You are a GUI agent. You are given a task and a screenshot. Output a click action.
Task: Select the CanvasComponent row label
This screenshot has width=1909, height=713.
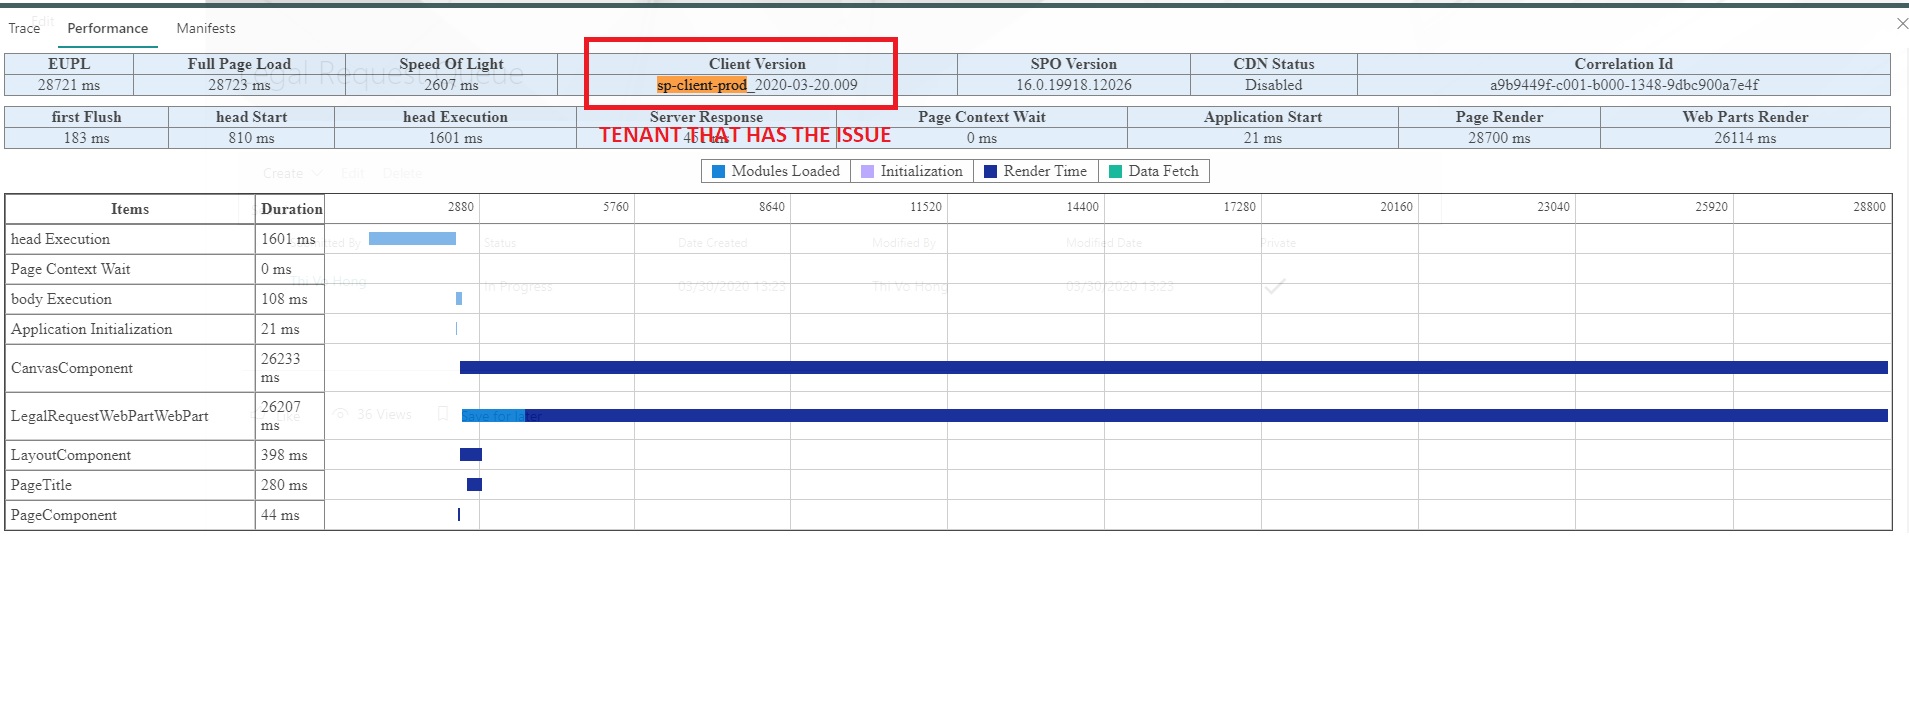click(x=72, y=368)
